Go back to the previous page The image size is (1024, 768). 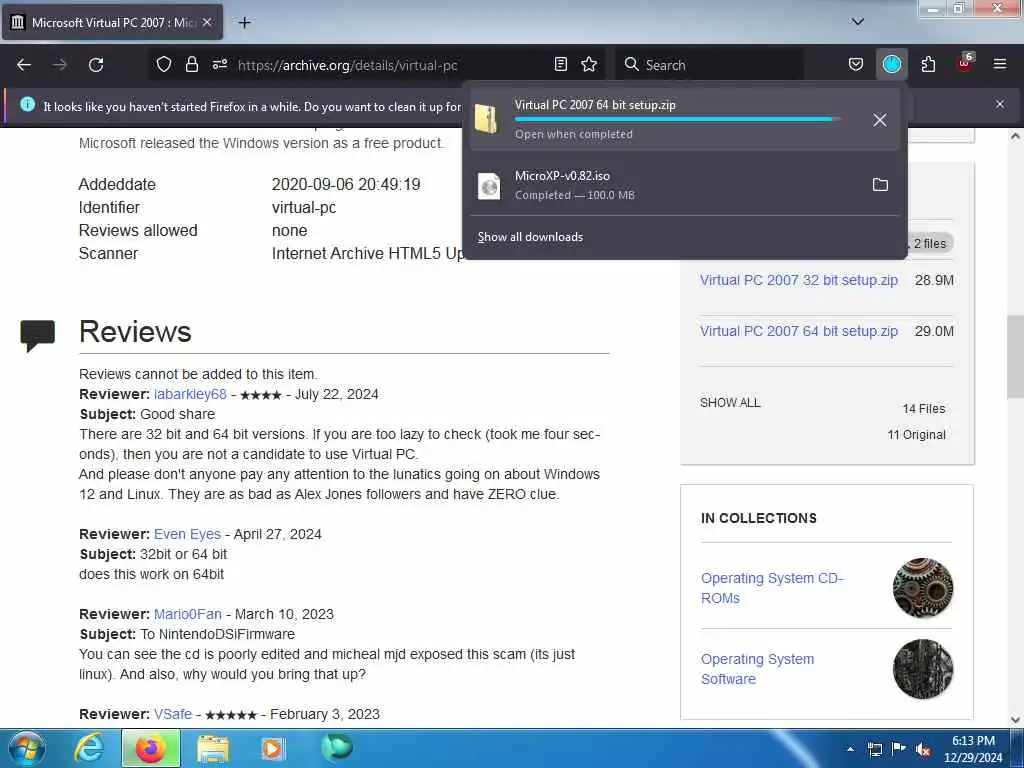(24, 65)
